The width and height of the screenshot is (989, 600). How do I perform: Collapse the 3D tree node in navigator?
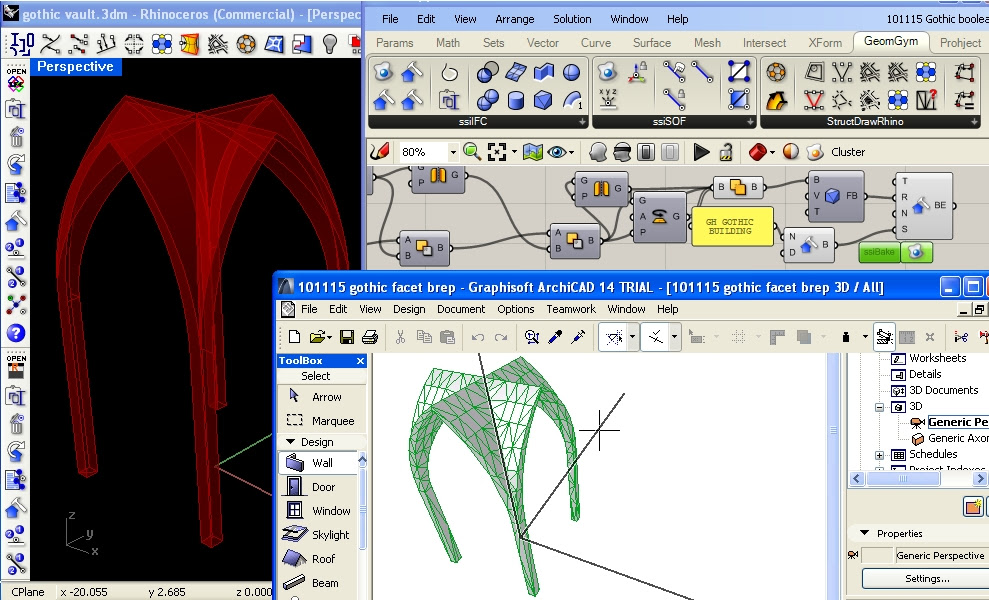click(x=879, y=407)
